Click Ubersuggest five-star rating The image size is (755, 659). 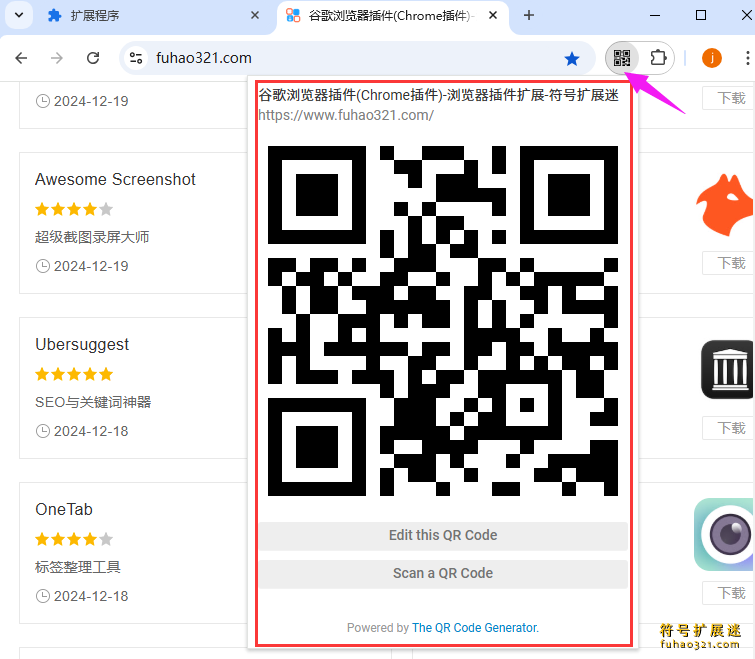74,375
